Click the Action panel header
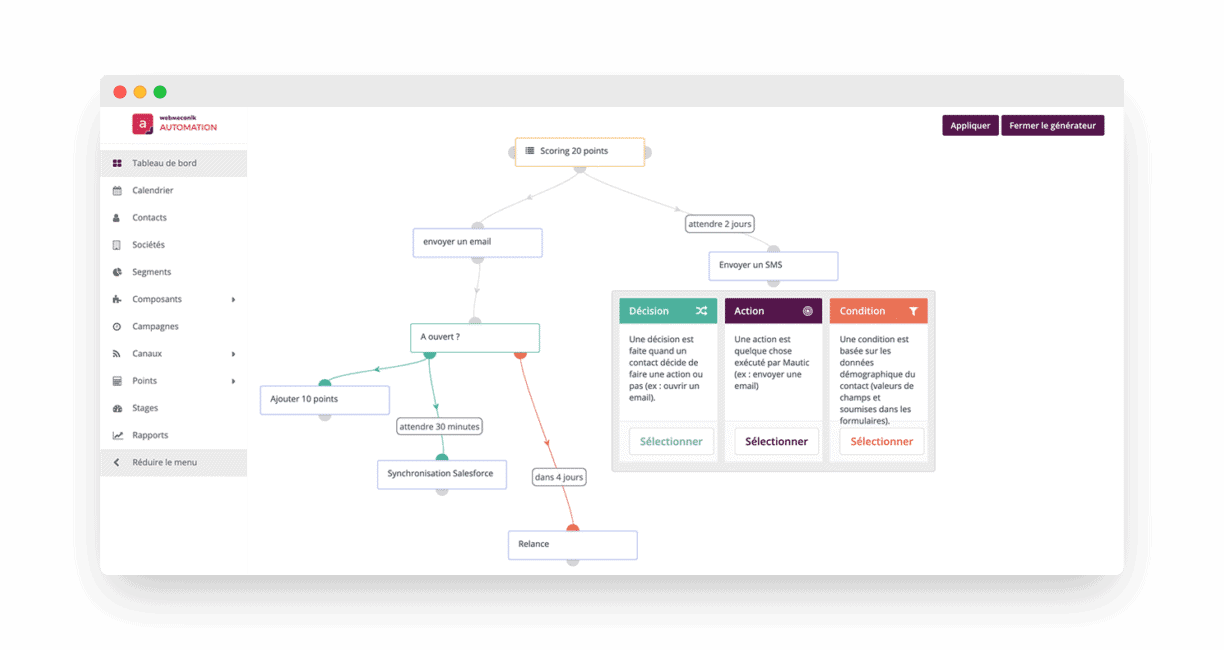 773,311
